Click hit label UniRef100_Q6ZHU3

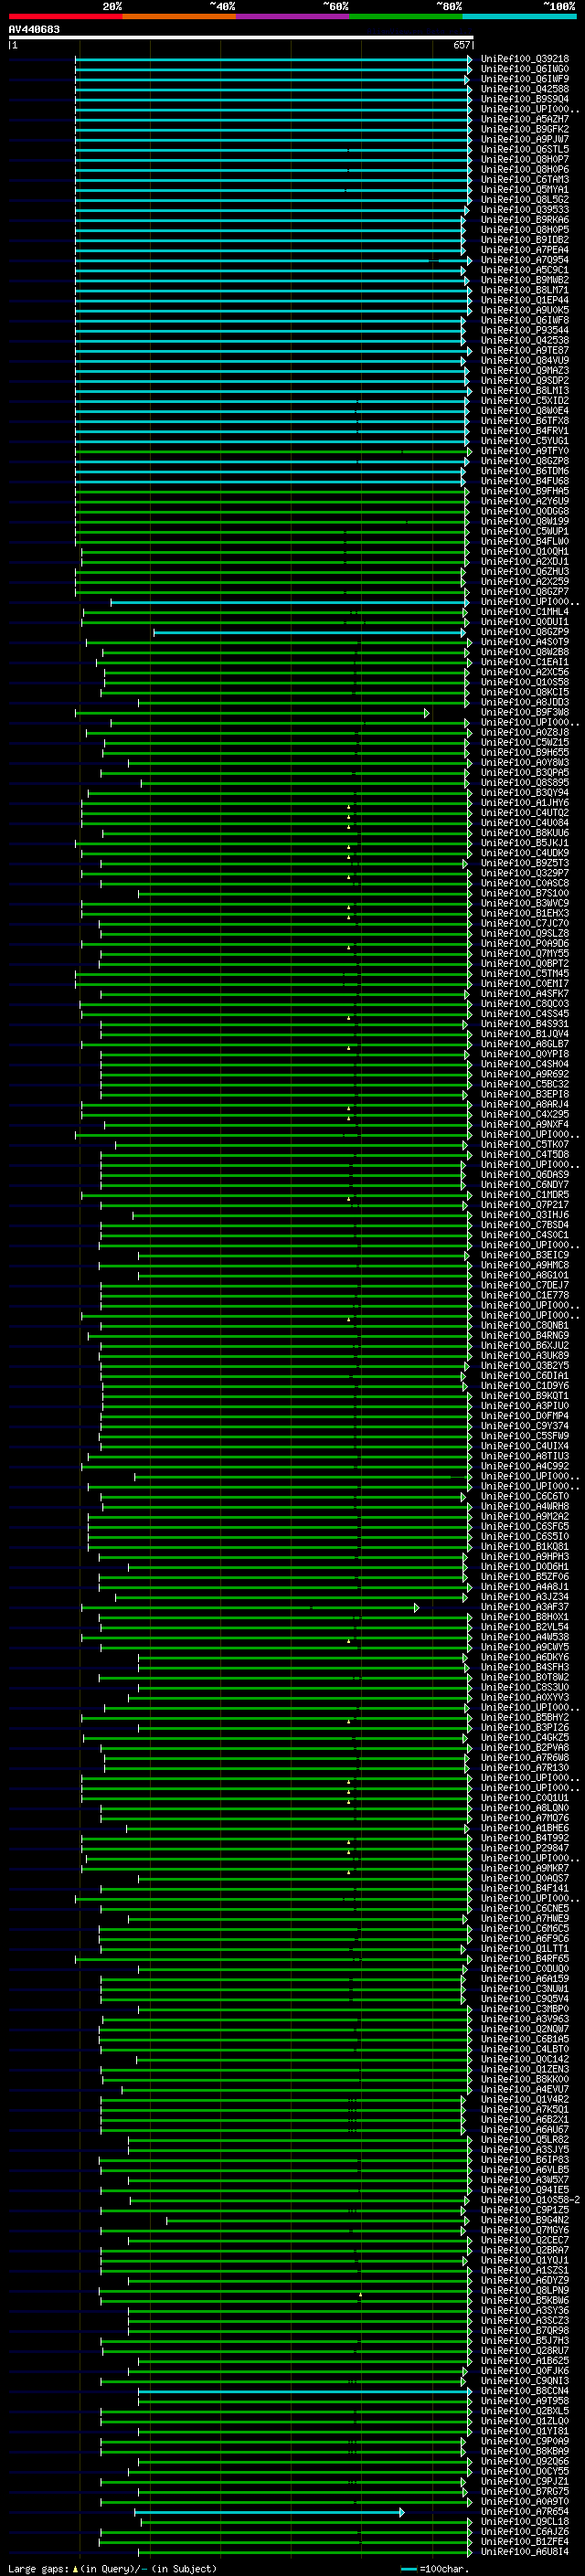point(525,572)
